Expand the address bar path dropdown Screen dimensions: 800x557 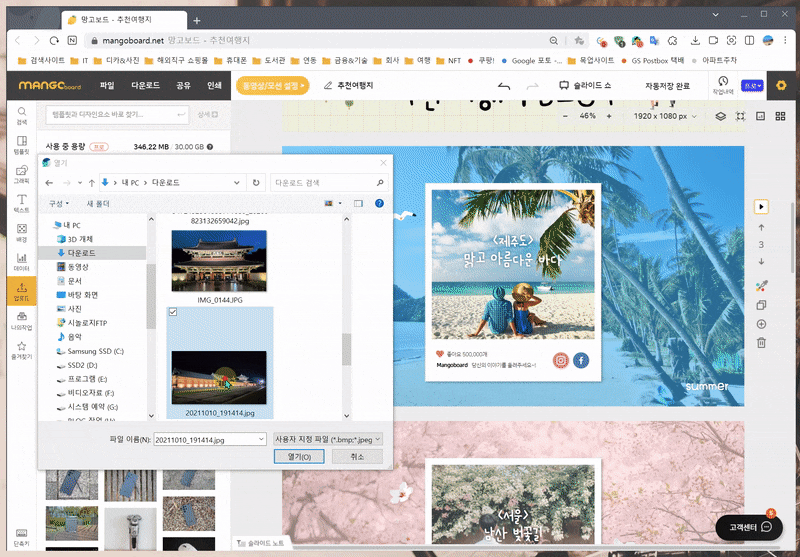237,183
